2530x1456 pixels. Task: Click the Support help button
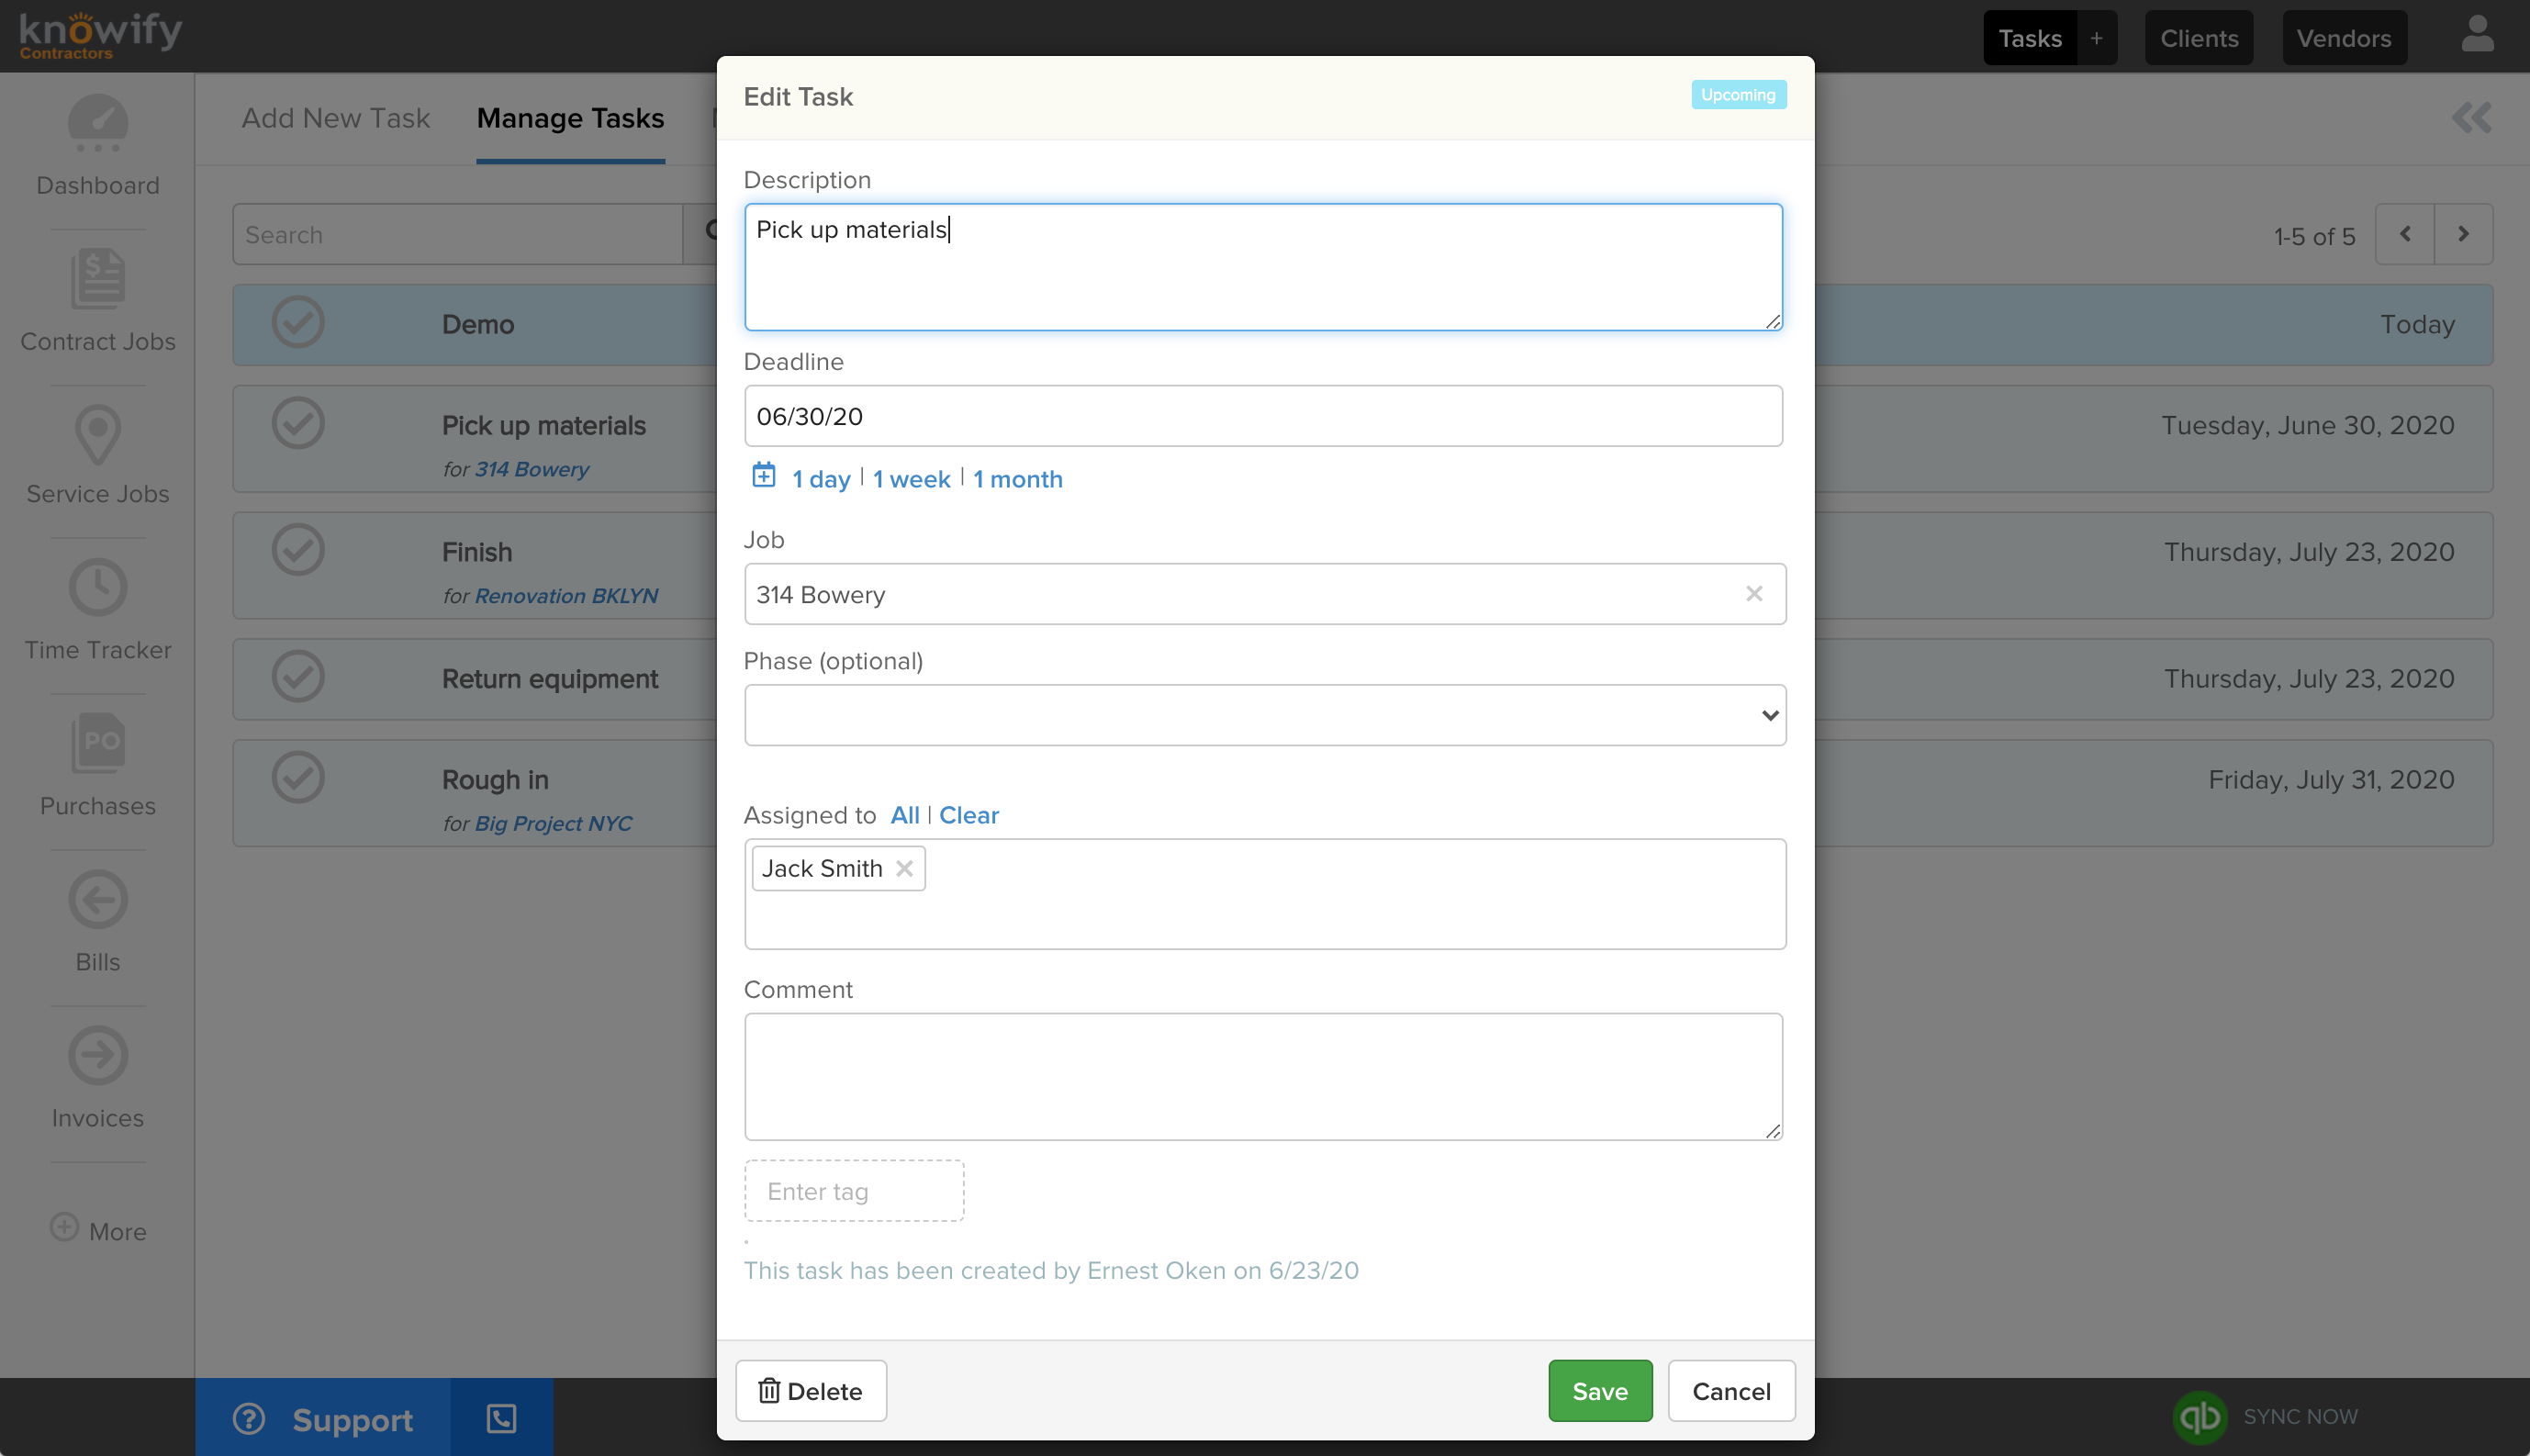(x=322, y=1418)
